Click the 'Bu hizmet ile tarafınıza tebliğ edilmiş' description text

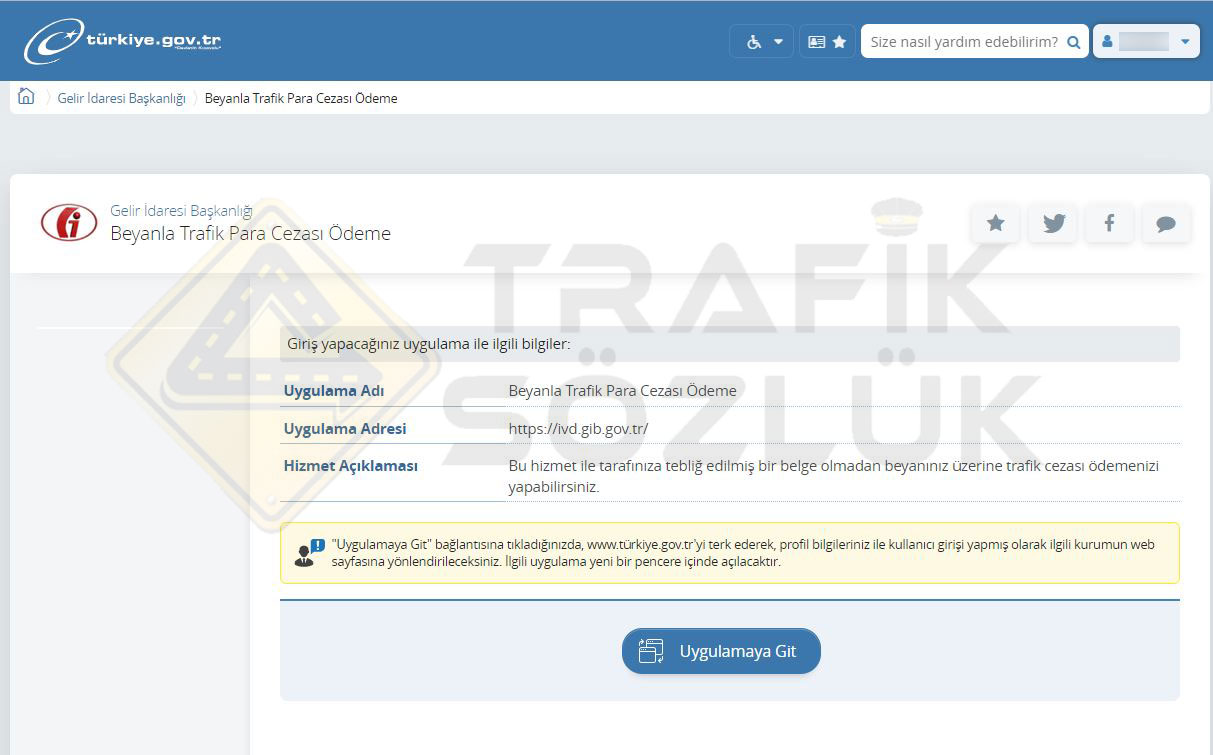pos(834,477)
